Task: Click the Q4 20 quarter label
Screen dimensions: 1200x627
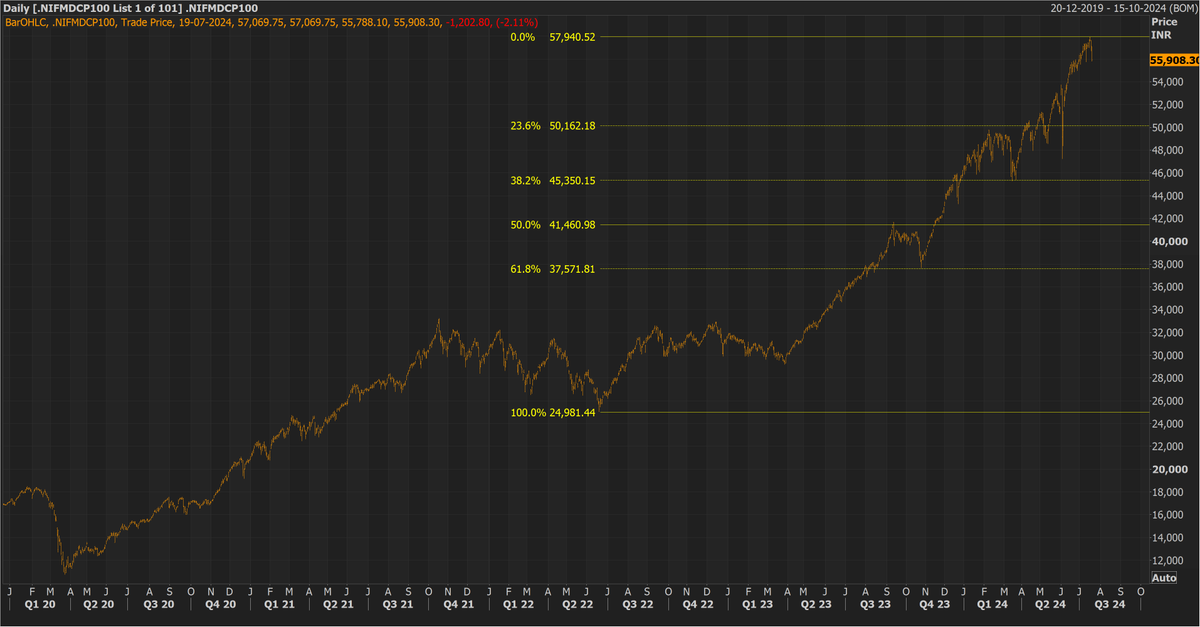Action: point(220,604)
